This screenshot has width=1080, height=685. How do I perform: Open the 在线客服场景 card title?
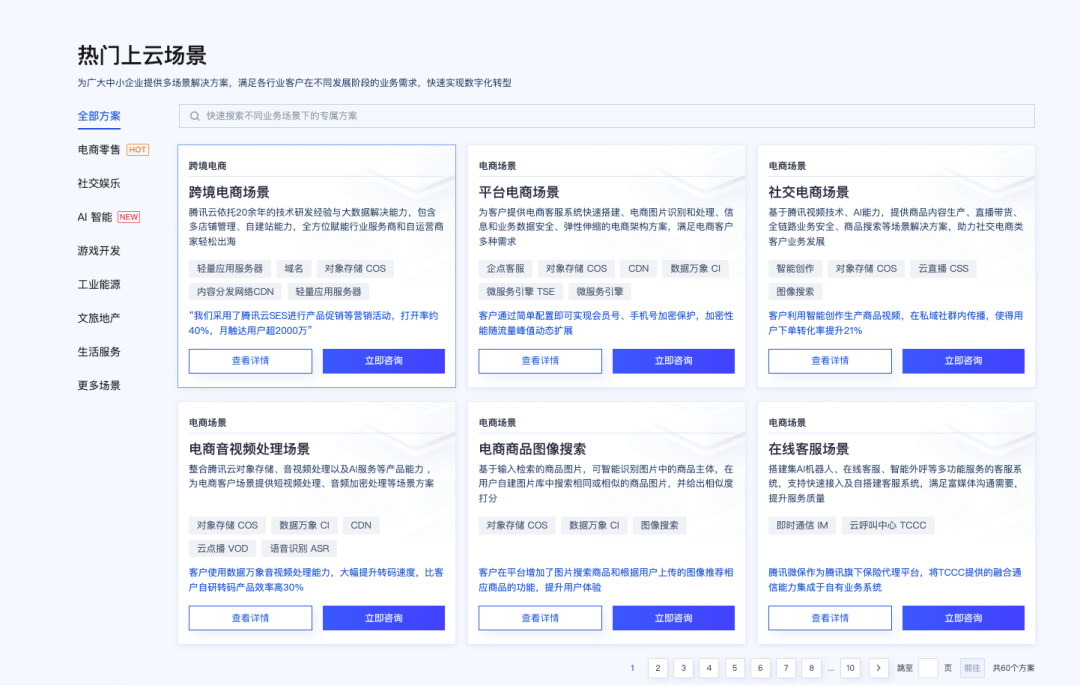point(809,450)
